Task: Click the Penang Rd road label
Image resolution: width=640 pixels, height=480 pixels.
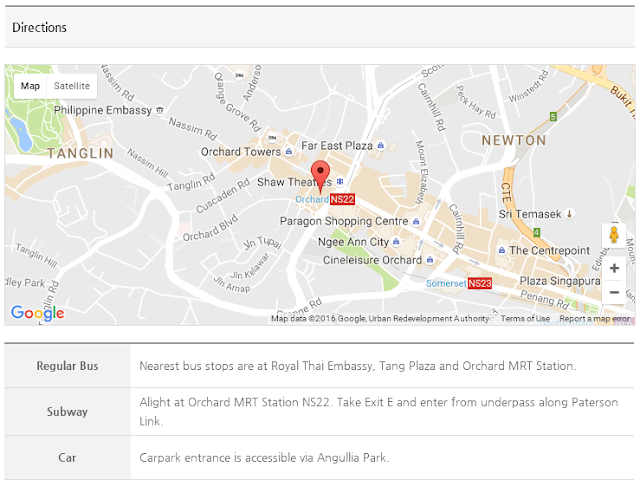Action: click(544, 299)
